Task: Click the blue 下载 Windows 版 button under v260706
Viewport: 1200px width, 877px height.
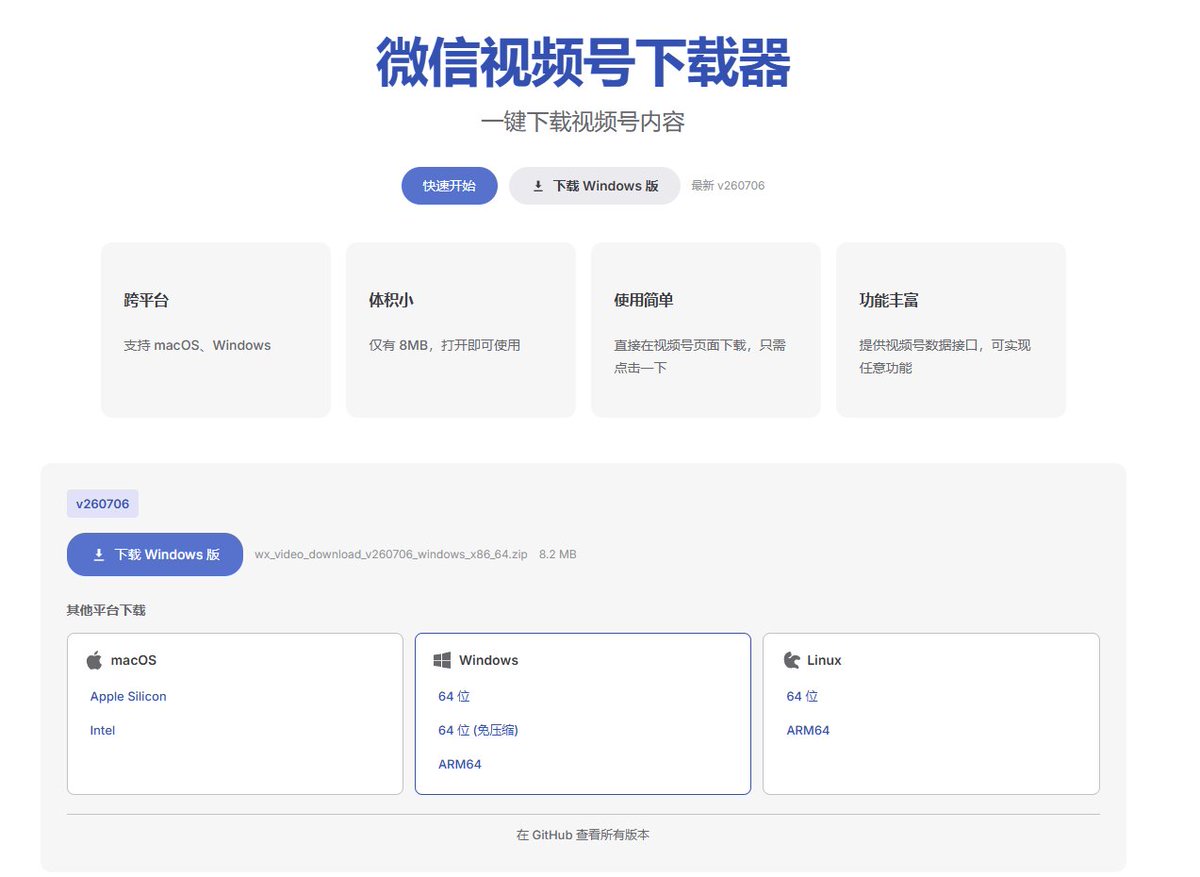Action: click(155, 554)
